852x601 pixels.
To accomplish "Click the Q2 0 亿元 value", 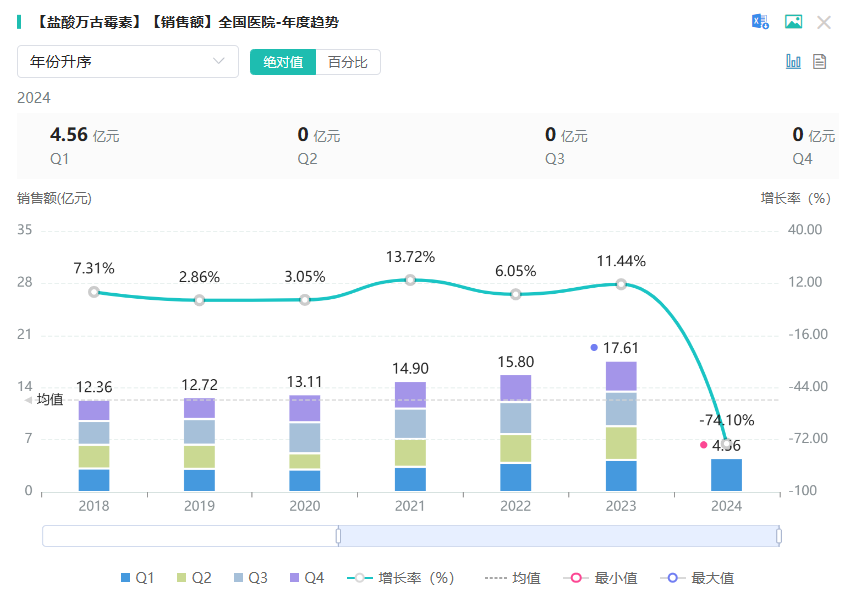I will click(x=319, y=134).
